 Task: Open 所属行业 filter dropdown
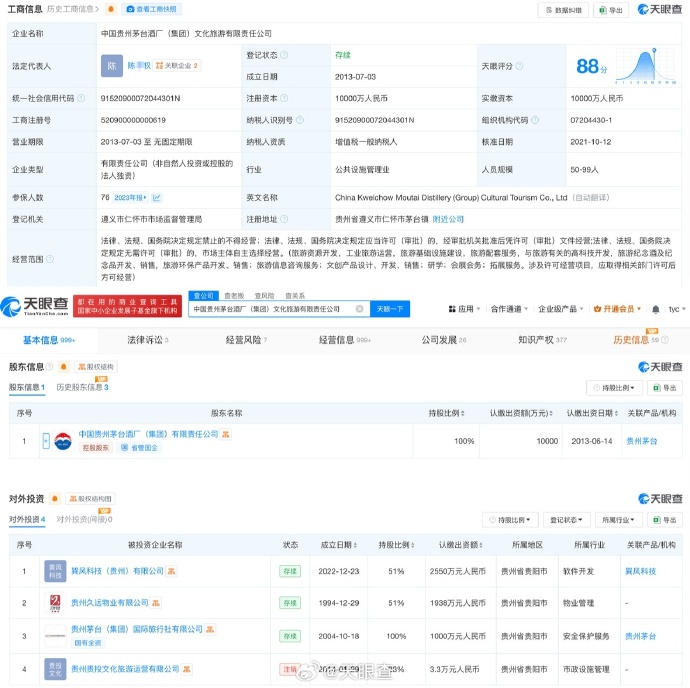pos(618,520)
